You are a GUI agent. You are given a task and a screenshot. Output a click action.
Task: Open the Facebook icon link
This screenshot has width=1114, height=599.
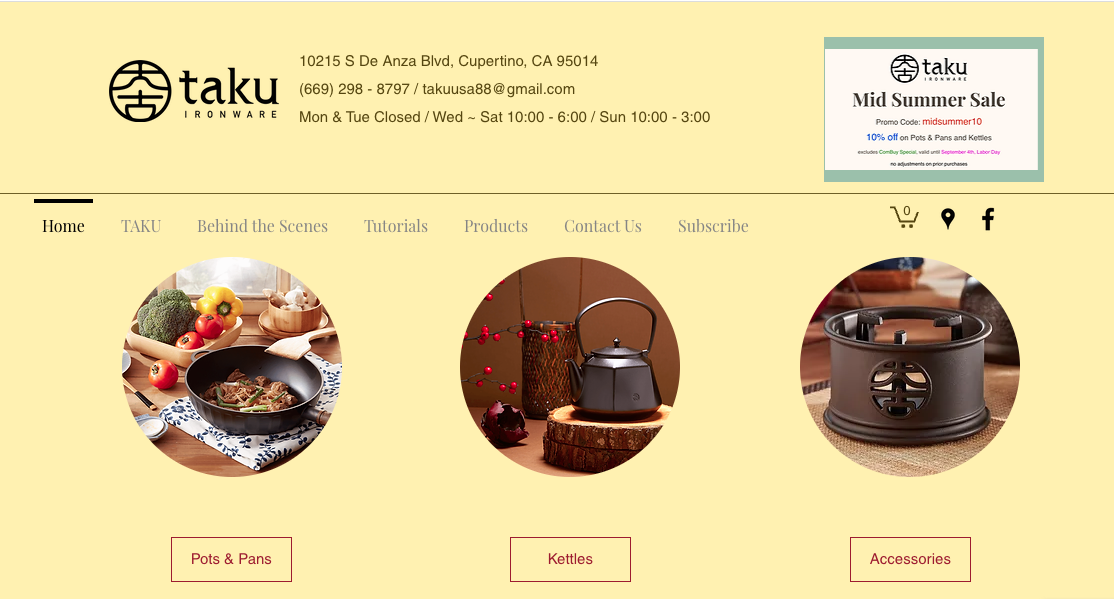pos(988,219)
